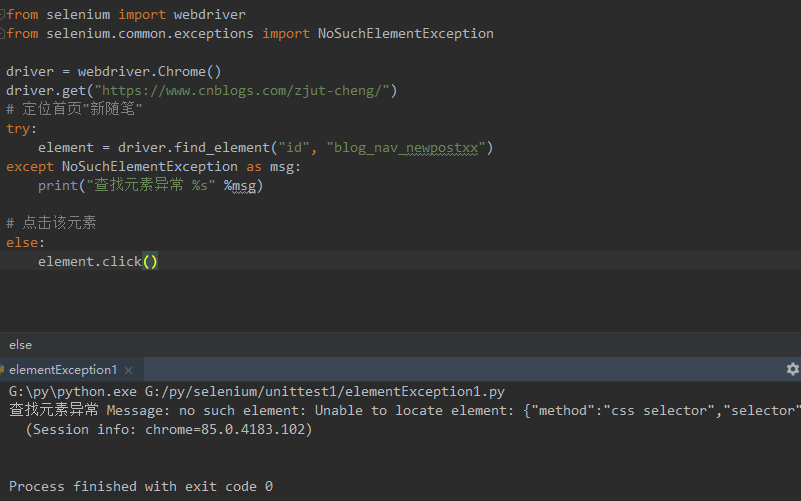This screenshot has width=801, height=501.
Task: Click the underlined msg variable in print
Action: point(244,186)
